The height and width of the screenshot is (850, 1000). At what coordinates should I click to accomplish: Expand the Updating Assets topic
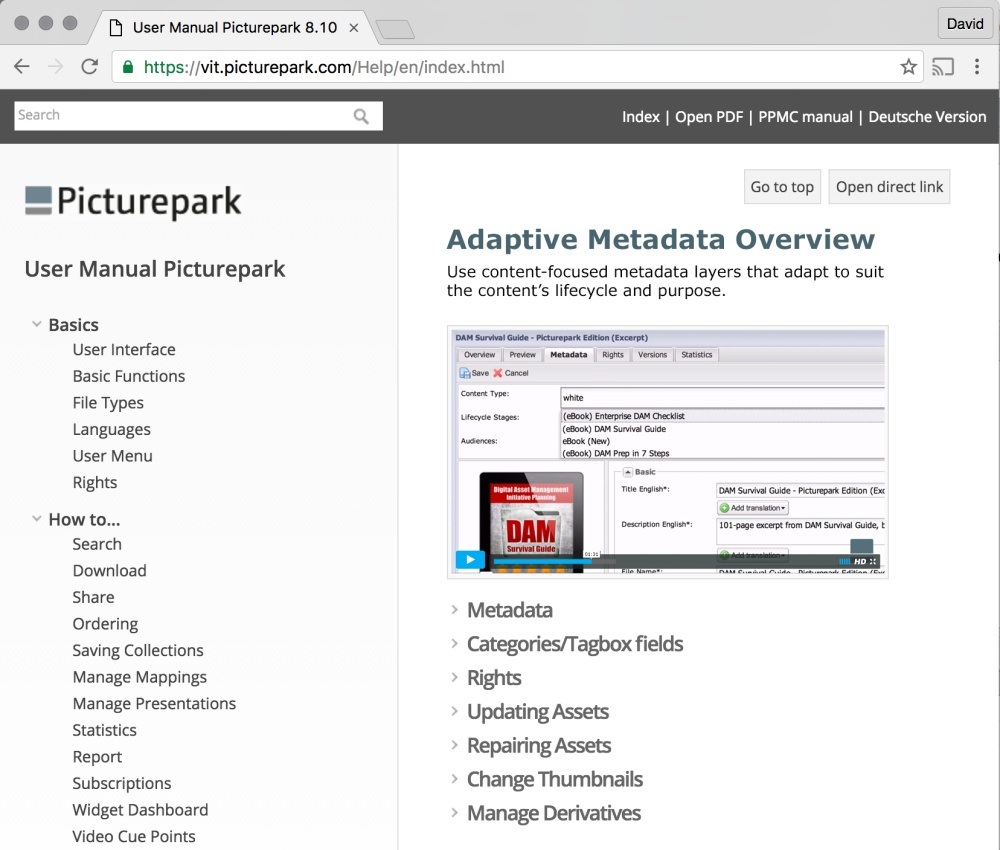coord(454,711)
